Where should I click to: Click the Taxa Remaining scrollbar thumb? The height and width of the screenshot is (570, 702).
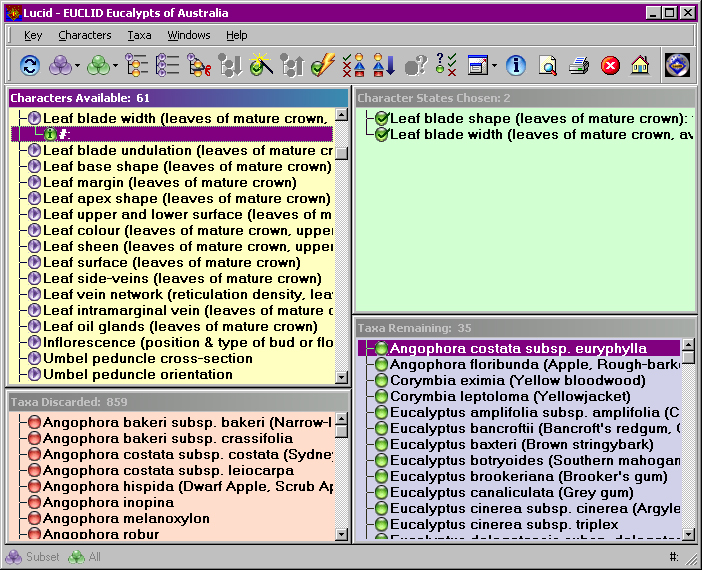pyautogui.click(x=688, y=357)
